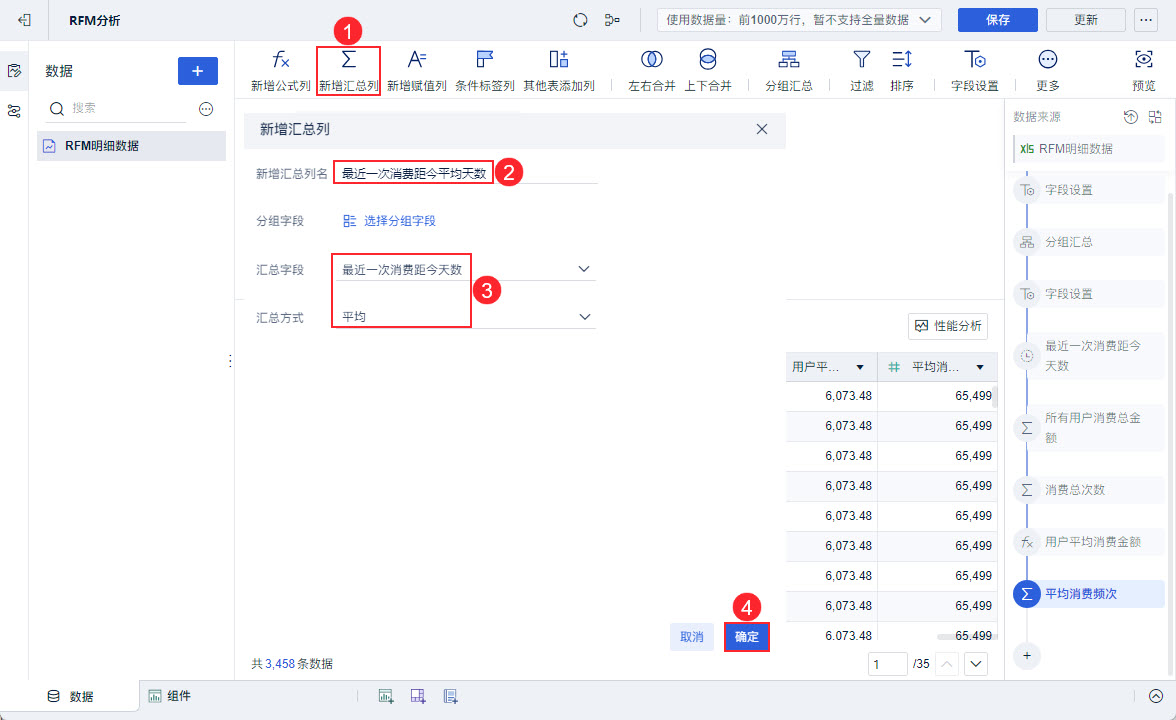Go to next page with down chevron
The height and width of the screenshot is (720, 1176).
tap(976, 664)
